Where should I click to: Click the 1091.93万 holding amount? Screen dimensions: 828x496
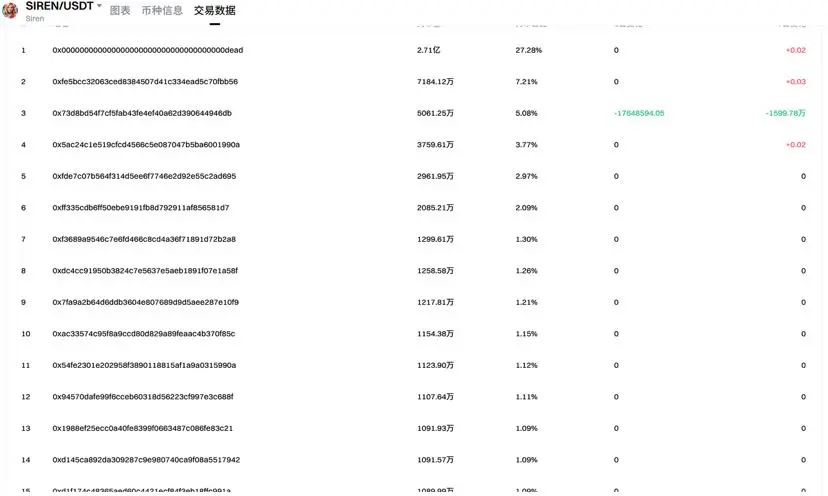(435, 428)
